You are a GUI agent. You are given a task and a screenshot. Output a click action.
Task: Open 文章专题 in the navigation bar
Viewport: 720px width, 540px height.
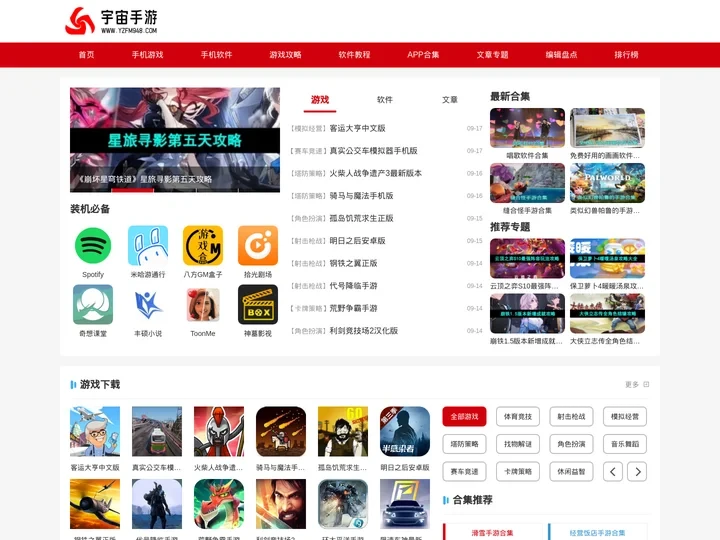(492, 55)
